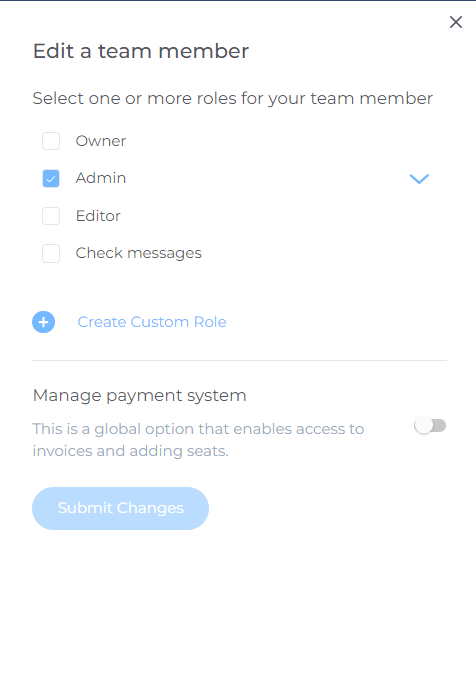Click the divider line below Create Custom Role
Screen dimensions: 476x686
[239, 360]
